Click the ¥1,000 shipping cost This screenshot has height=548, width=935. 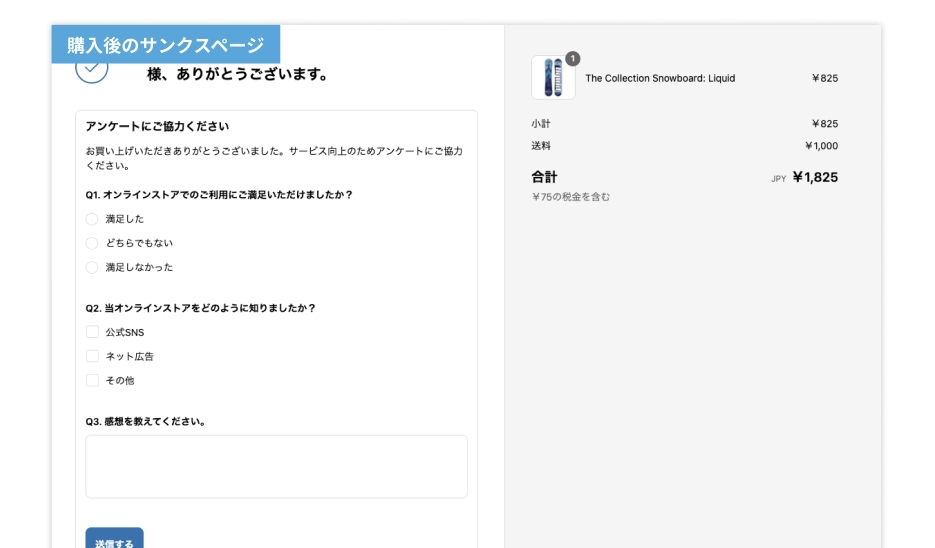click(x=821, y=146)
